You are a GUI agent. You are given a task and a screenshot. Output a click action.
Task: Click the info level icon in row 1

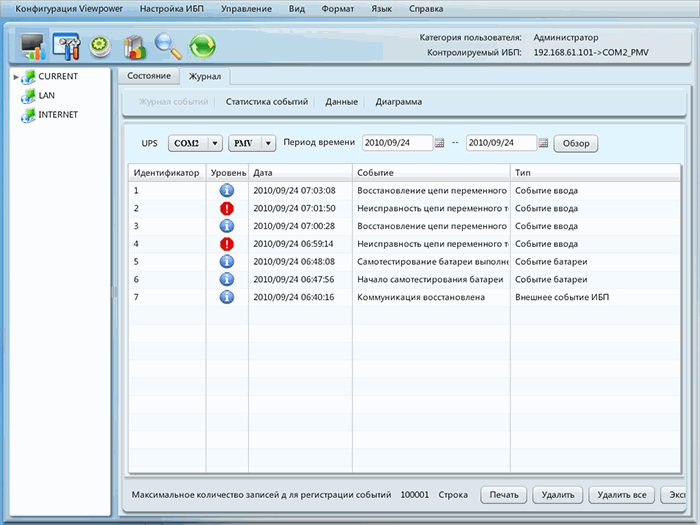click(227, 191)
